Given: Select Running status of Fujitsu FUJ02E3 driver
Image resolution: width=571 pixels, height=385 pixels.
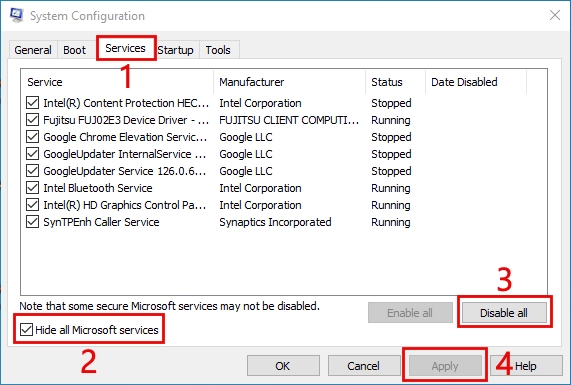Looking at the screenshot, I should coord(391,120).
